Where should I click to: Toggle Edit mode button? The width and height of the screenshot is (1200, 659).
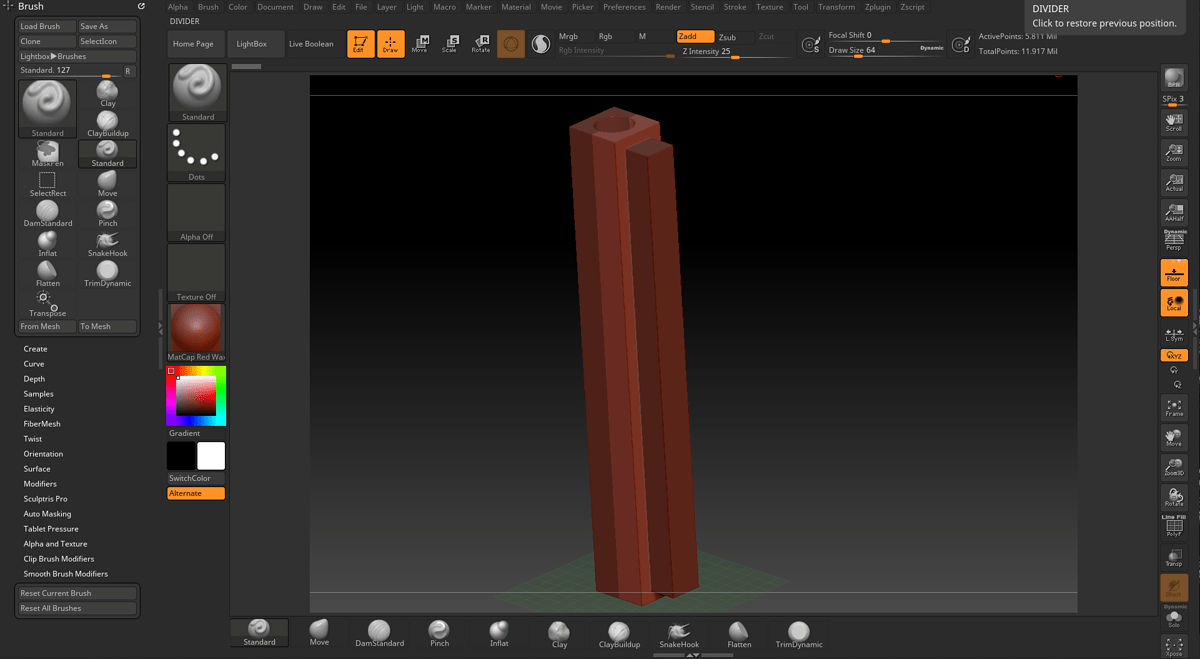(360, 44)
